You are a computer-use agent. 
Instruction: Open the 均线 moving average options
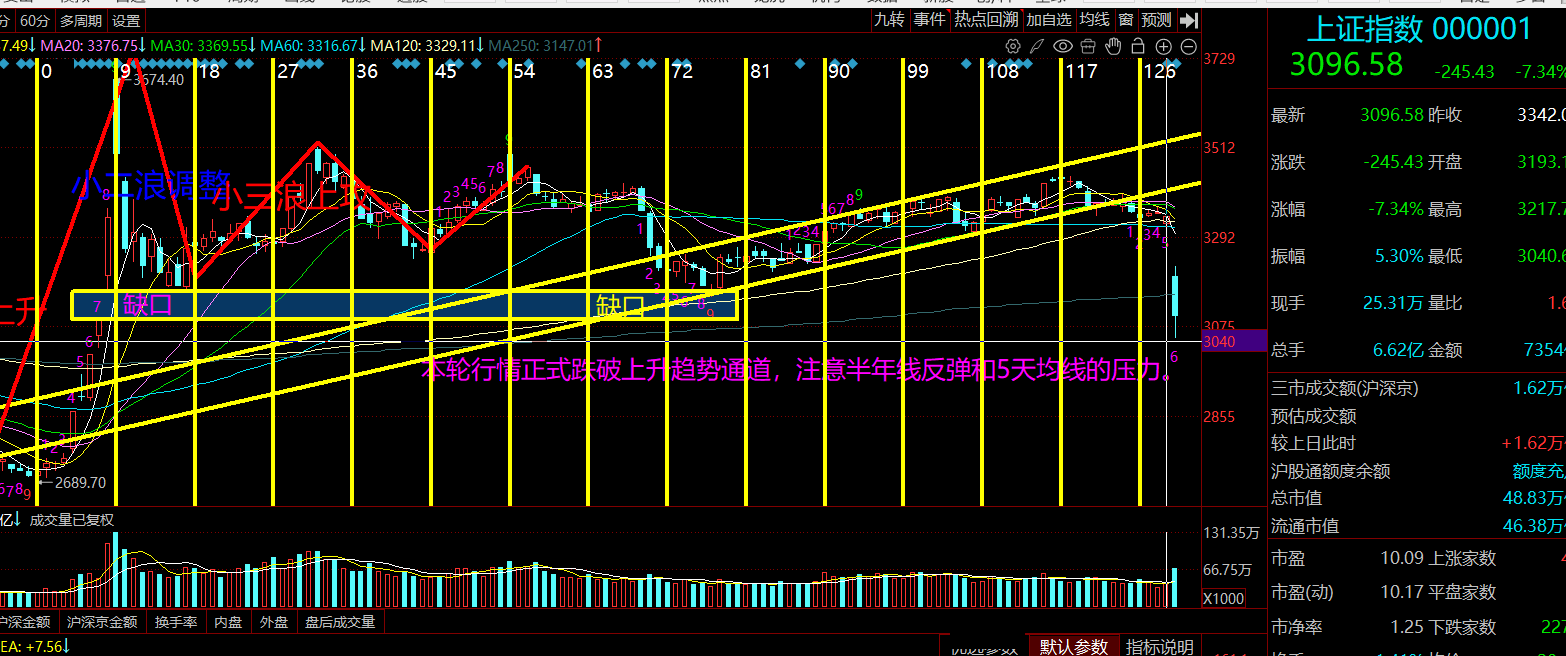[1095, 20]
